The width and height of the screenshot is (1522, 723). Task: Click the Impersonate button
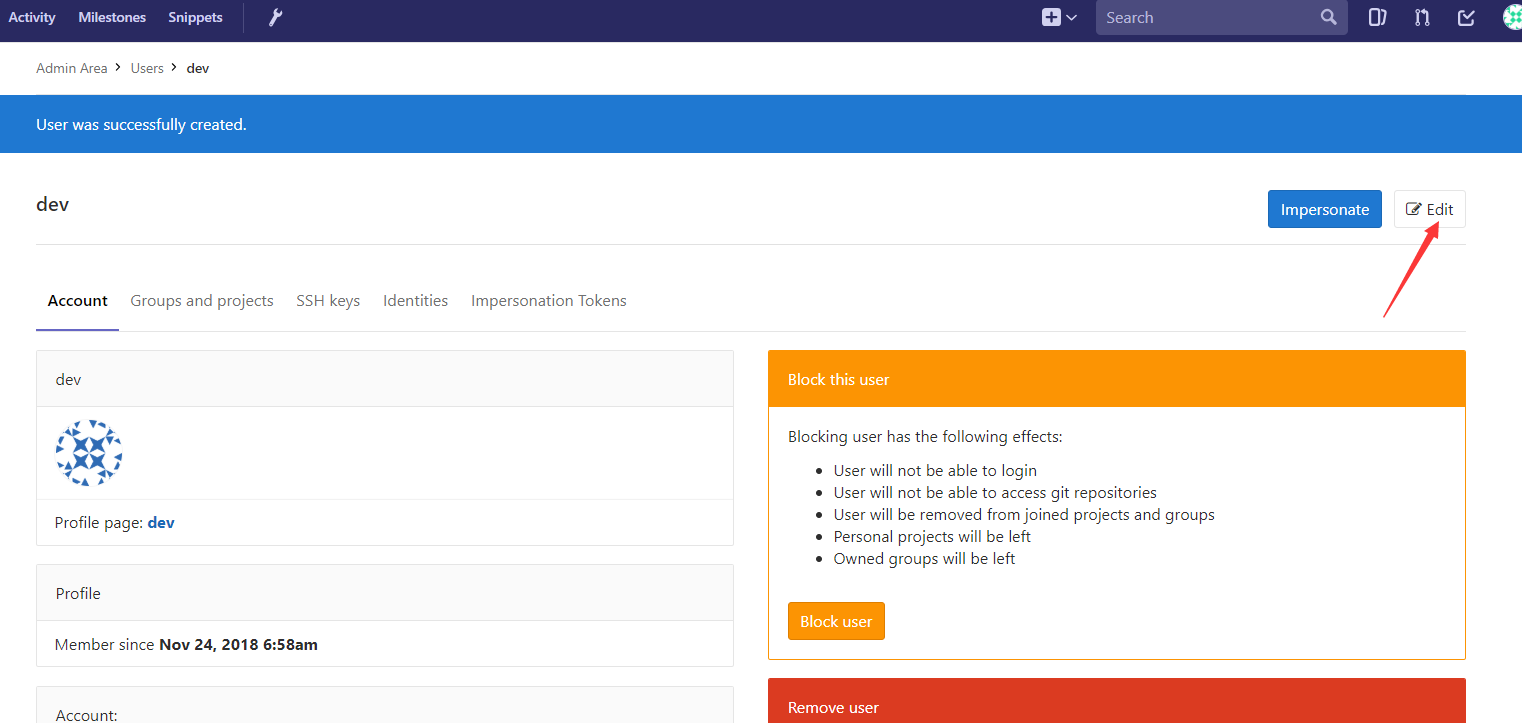click(1324, 209)
